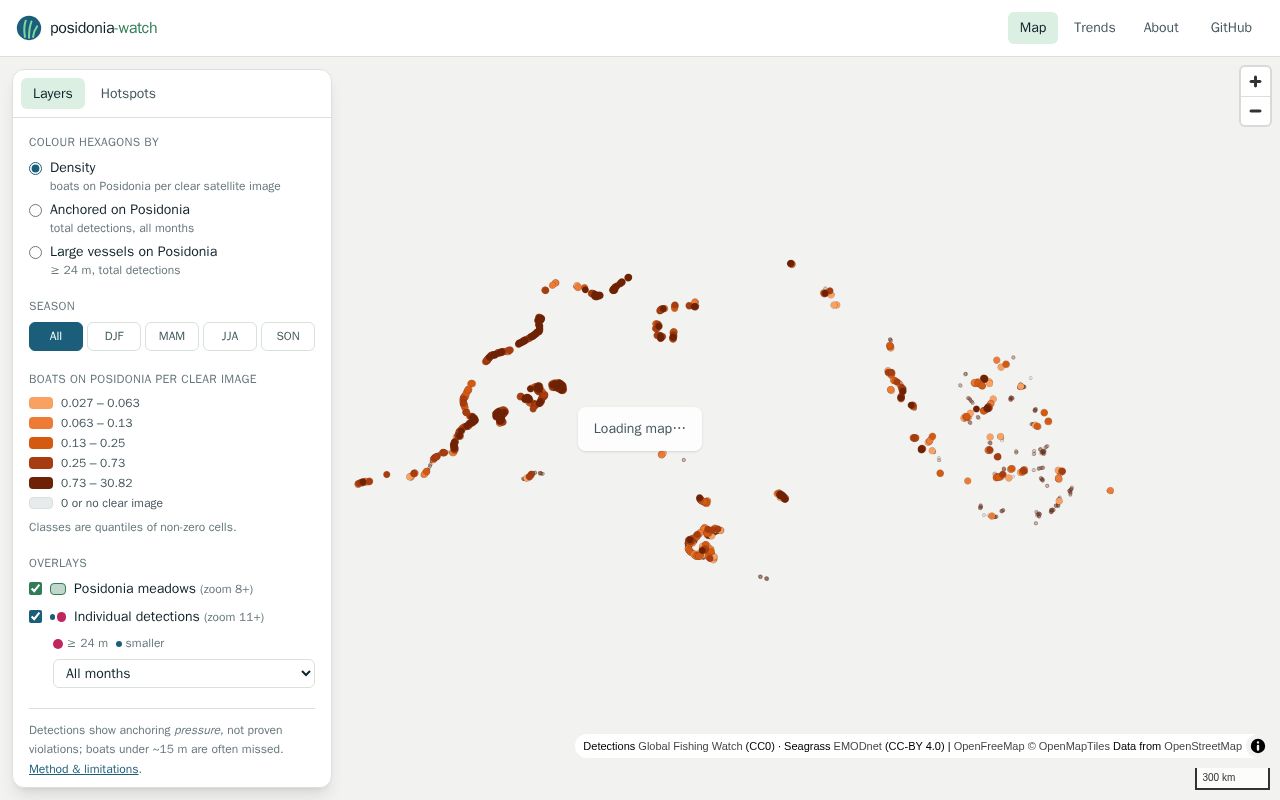1280x800 pixels.
Task: Open the Method & limitations link
Action: tap(84, 769)
